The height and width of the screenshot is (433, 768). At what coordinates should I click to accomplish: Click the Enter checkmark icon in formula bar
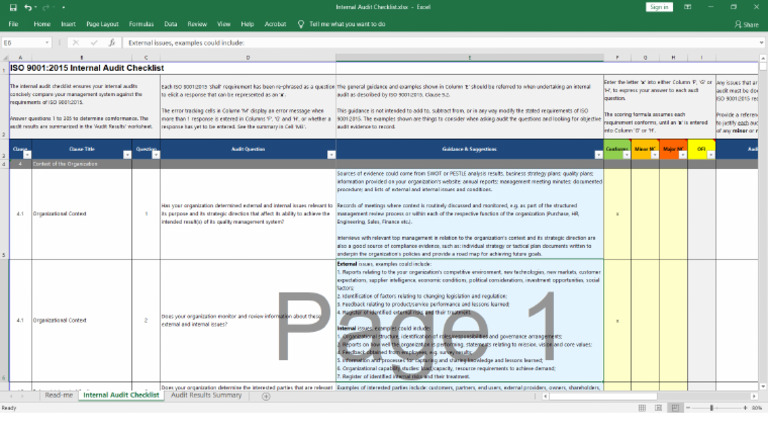[x=94, y=43]
